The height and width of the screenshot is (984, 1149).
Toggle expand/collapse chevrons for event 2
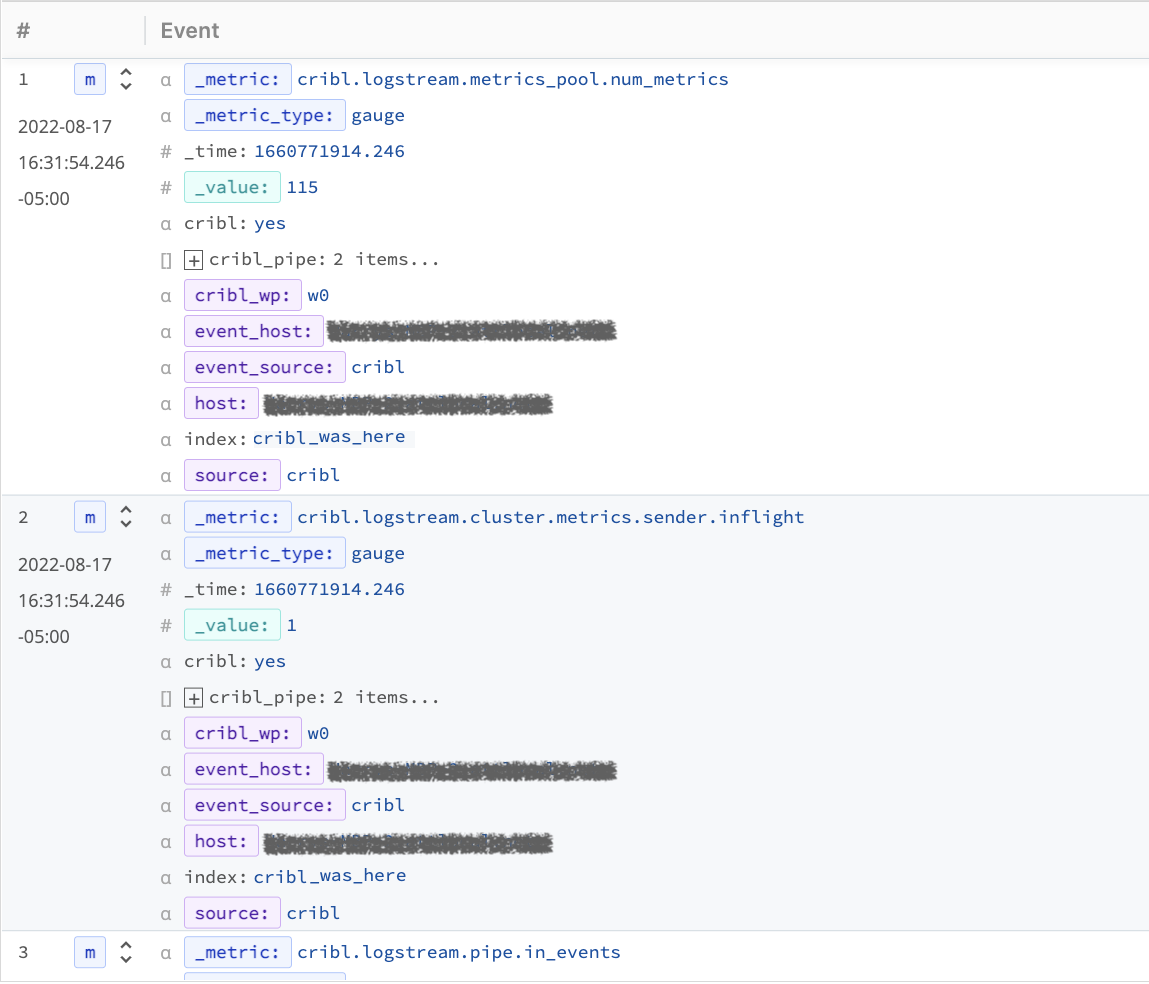click(126, 518)
